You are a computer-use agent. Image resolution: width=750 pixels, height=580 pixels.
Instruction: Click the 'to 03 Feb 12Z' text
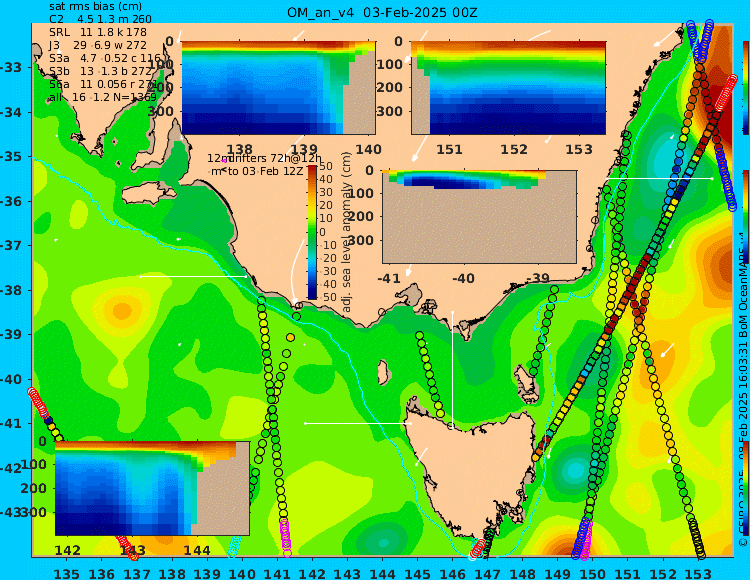(x=265, y=171)
